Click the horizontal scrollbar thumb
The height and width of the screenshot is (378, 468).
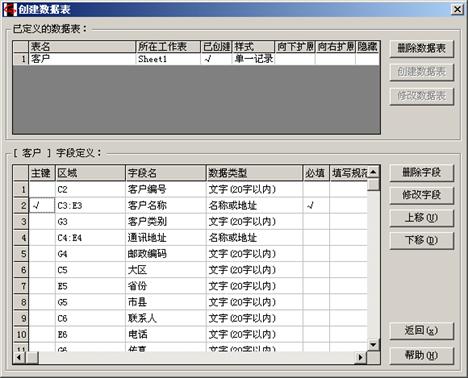[x=32, y=358]
